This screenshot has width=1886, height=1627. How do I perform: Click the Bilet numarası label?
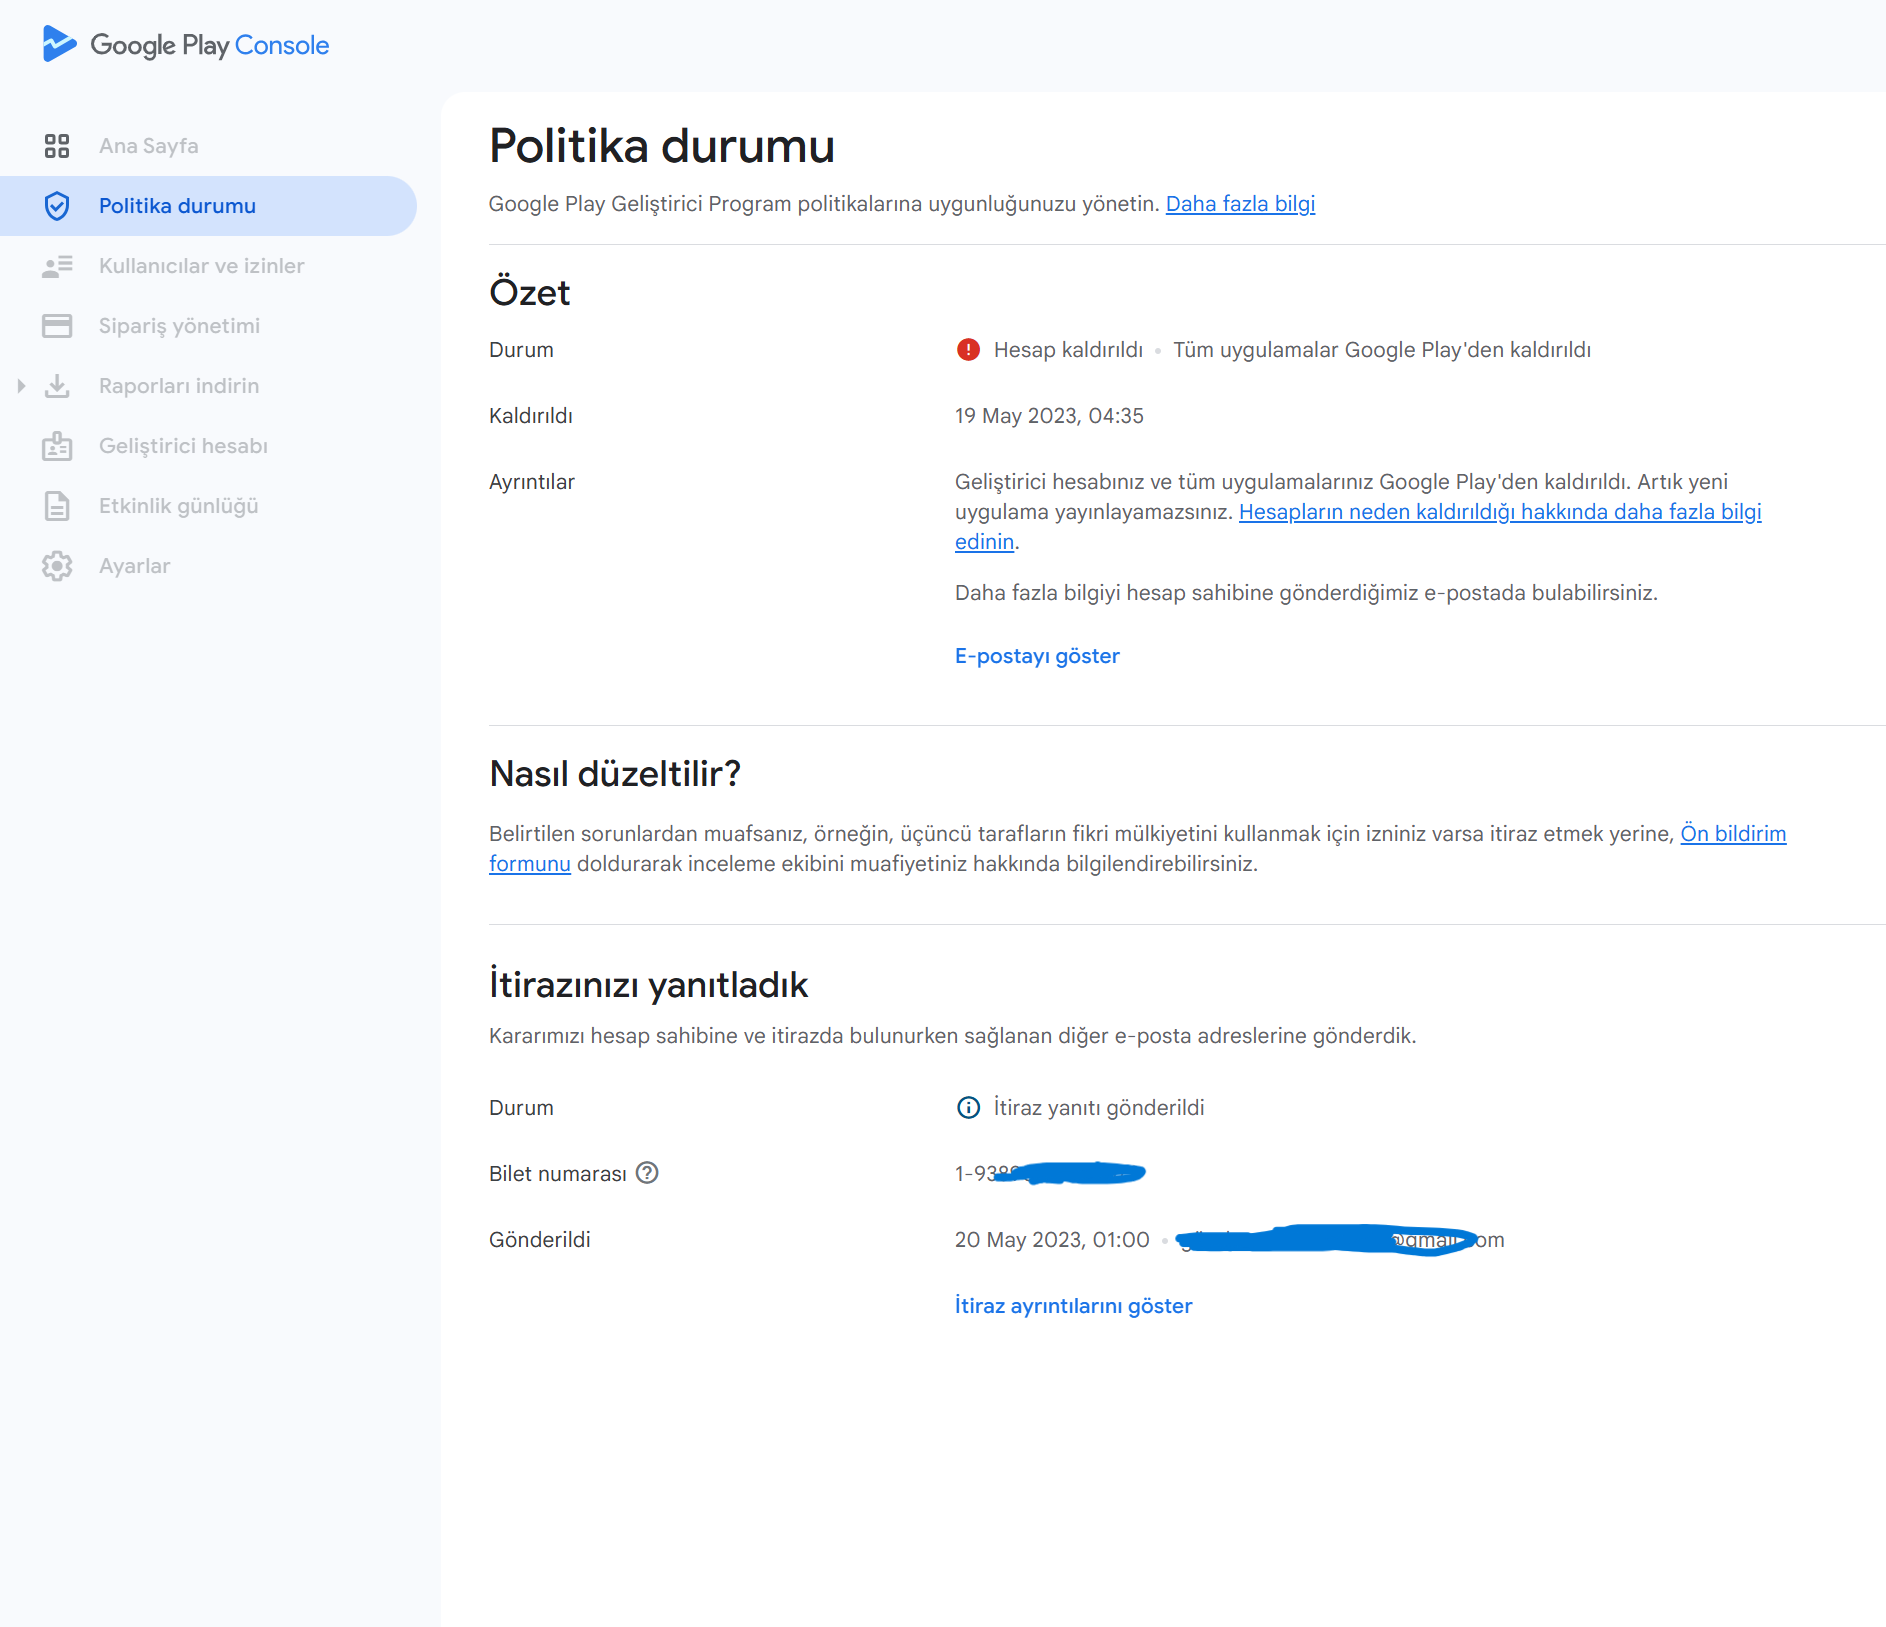coord(557,1174)
